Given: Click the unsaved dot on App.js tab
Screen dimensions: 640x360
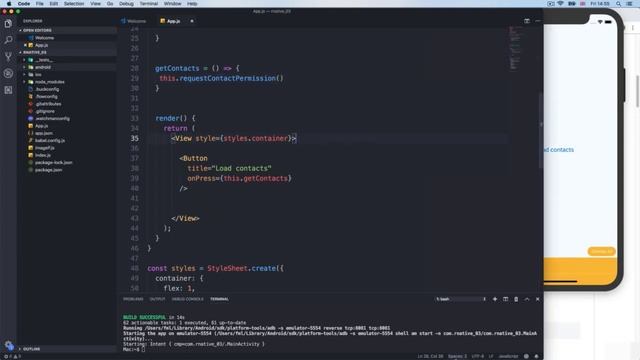Looking at the screenshot, I should click(x=192, y=21).
